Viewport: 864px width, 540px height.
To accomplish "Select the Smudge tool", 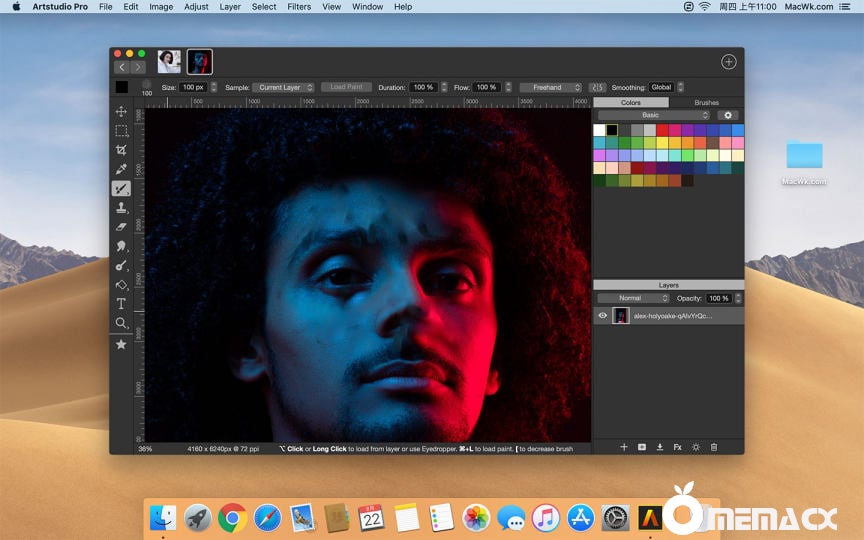I will [121, 246].
